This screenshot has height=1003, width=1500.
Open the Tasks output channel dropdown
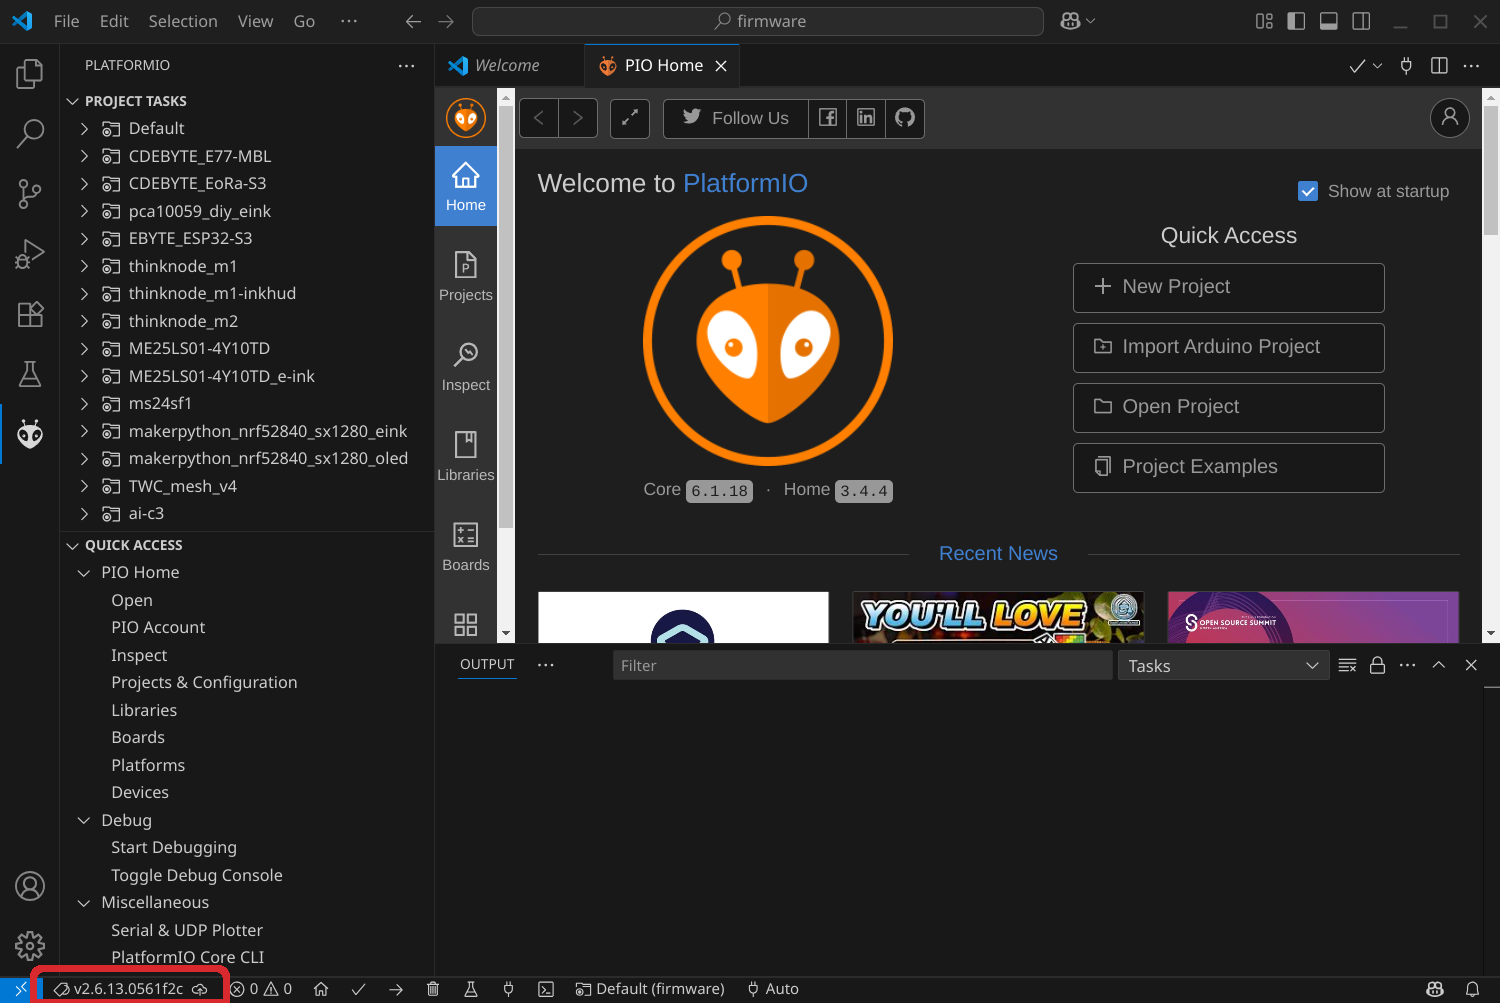click(x=1223, y=666)
